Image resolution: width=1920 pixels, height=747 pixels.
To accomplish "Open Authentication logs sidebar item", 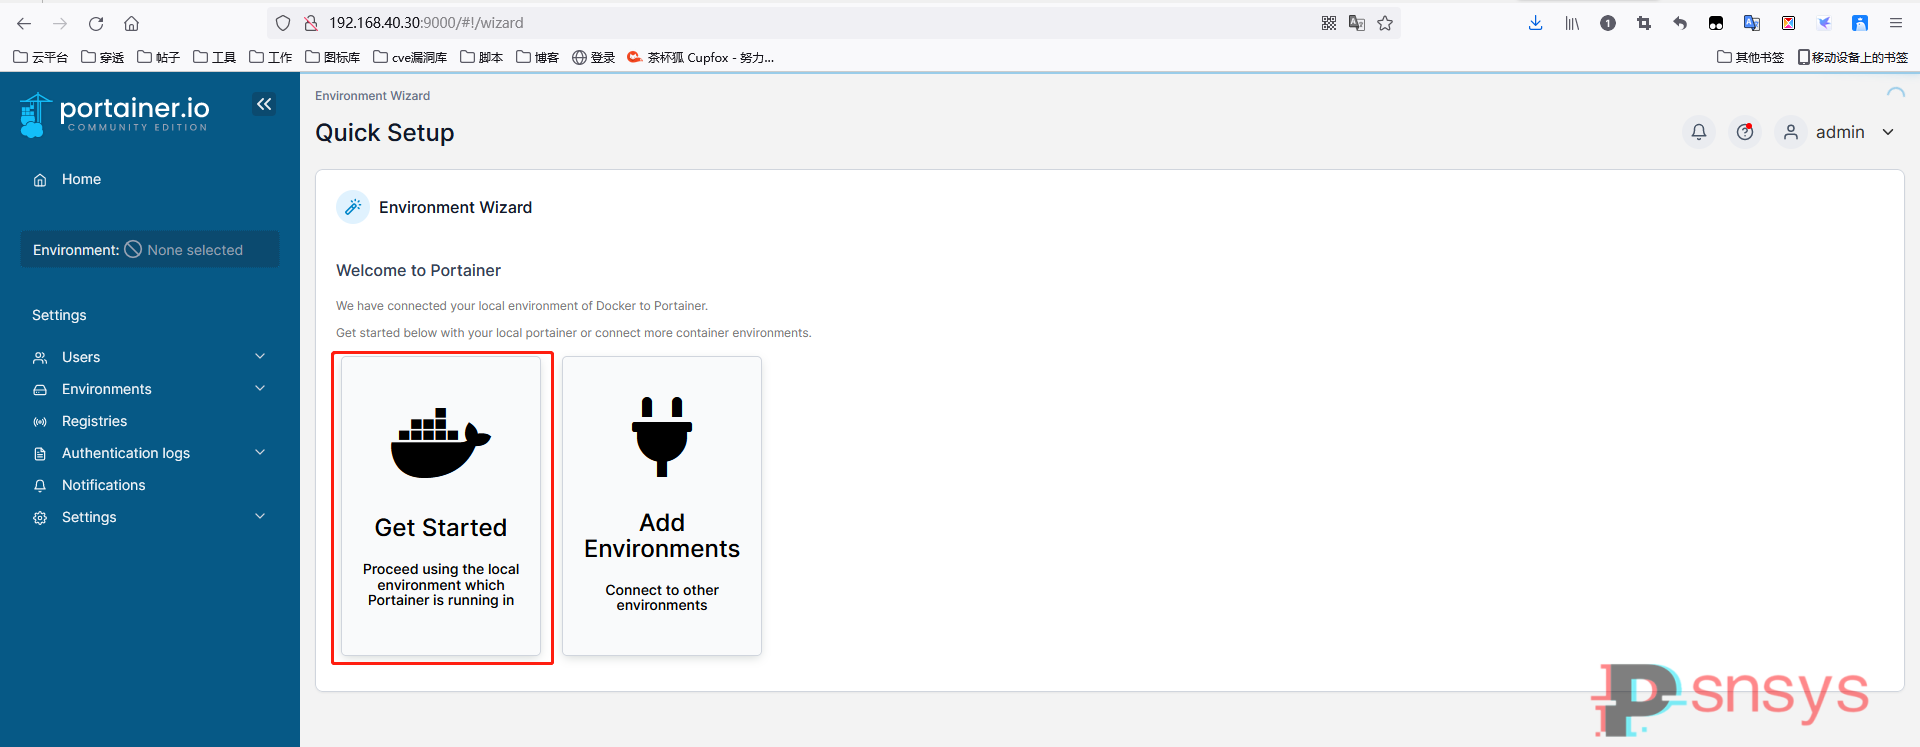I will [126, 453].
